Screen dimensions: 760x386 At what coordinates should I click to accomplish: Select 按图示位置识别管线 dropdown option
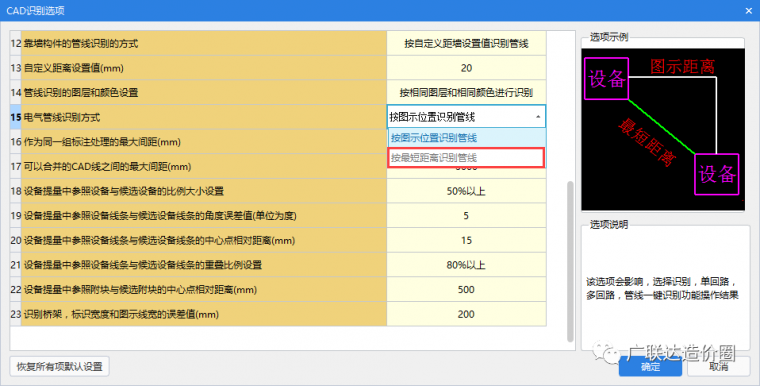466,138
